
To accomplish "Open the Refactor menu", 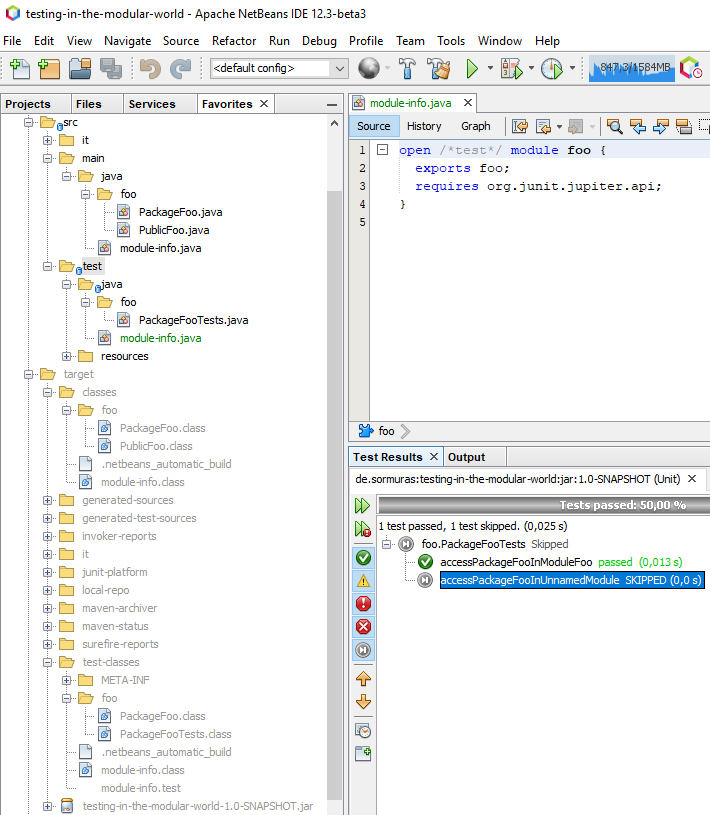I will [234, 41].
